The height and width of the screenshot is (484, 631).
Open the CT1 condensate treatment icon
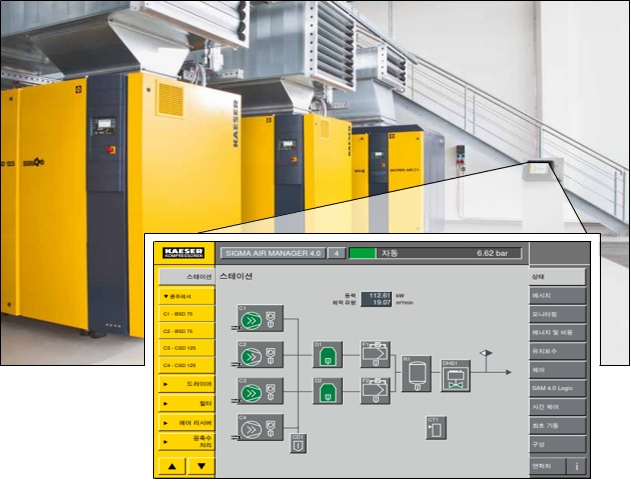pos(436,428)
